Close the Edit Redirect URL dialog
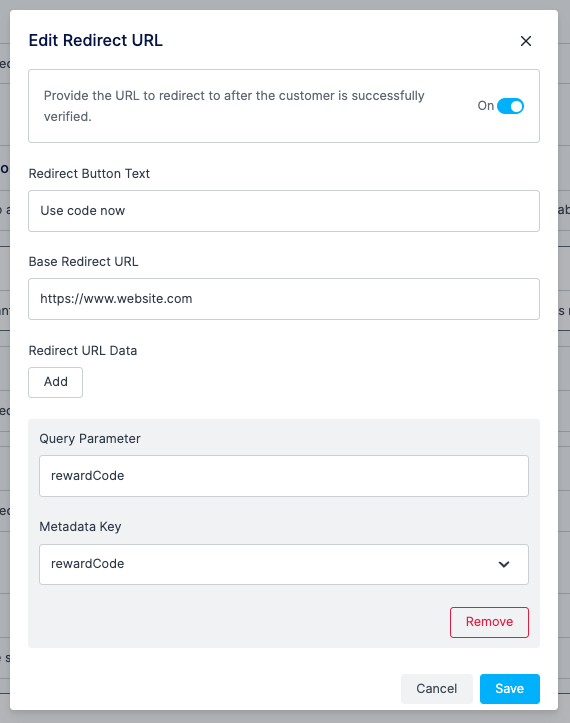 click(x=526, y=41)
